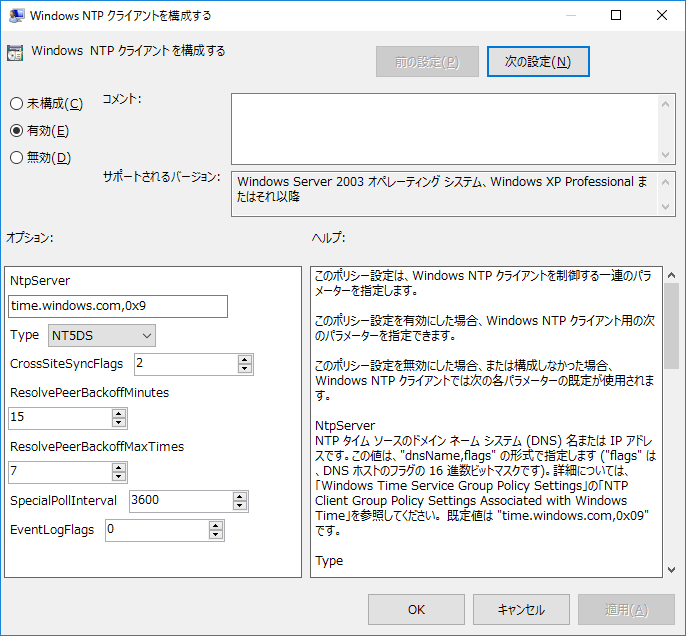Click the title bar window icon
Image resolution: width=686 pixels, height=636 pixels.
[x=16, y=15]
